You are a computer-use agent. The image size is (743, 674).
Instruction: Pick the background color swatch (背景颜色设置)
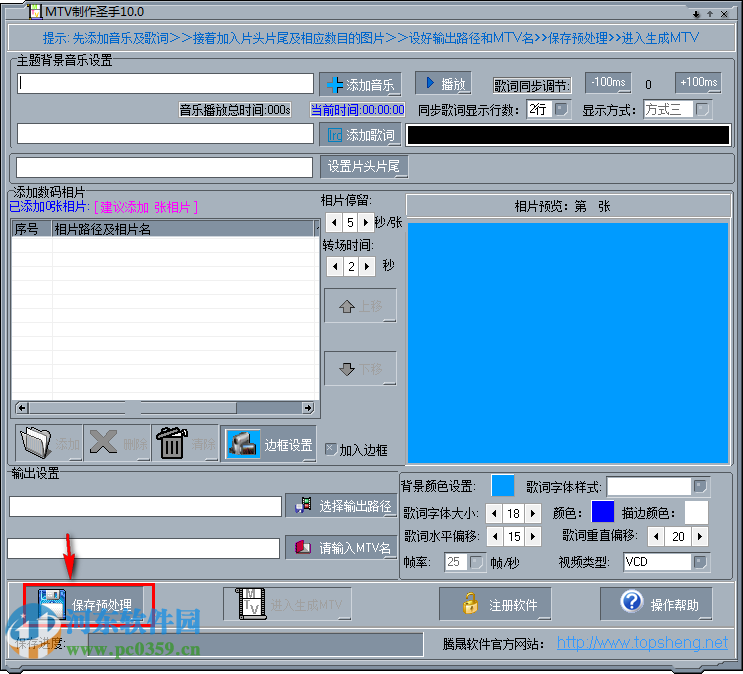[503, 486]
